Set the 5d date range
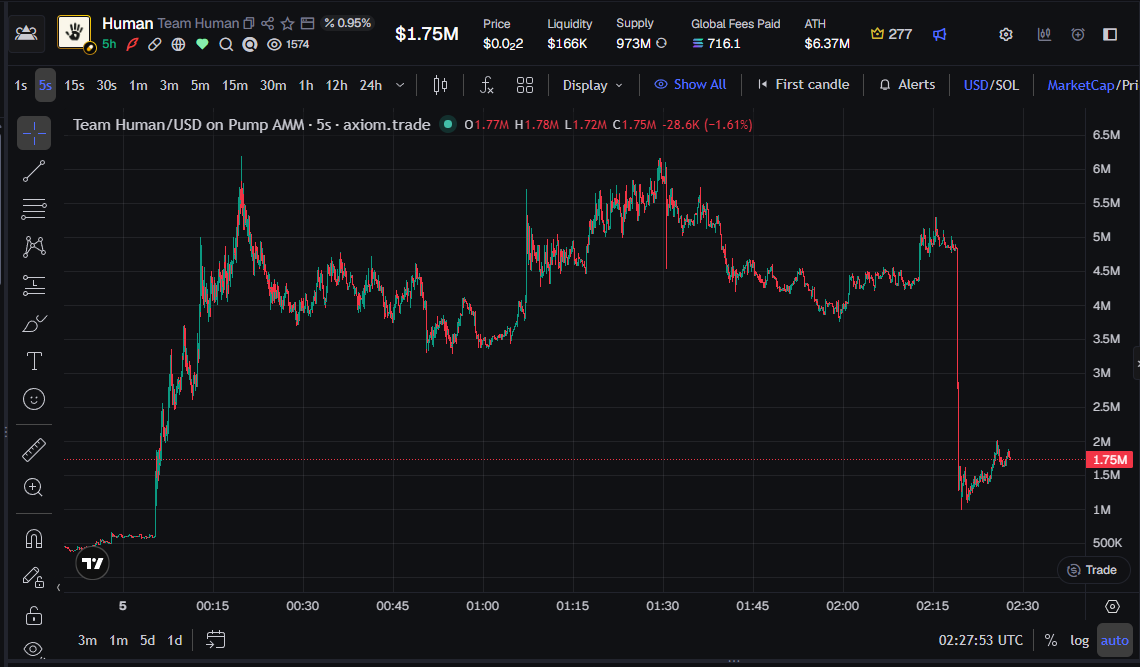Viewport: 1140px width, 667px height. click(148, 640)
